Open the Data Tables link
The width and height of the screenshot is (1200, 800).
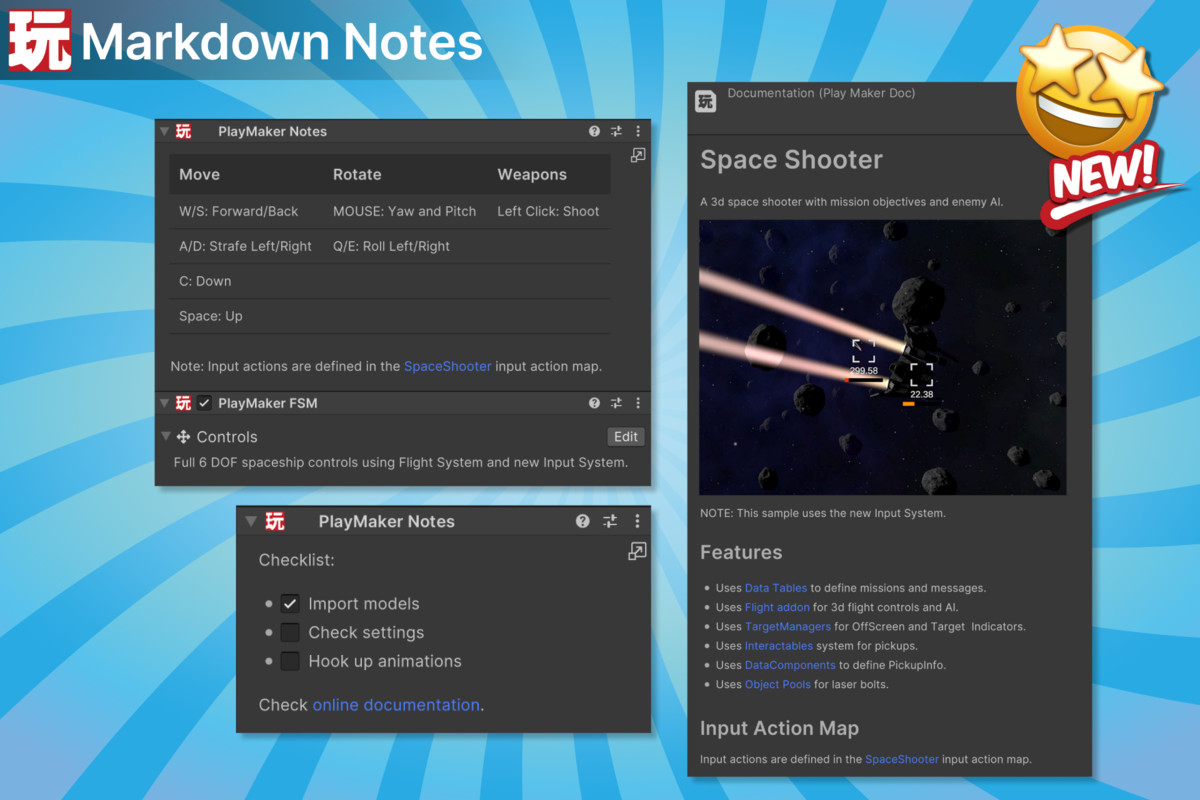pyautogui.click(x=776, y=588)
